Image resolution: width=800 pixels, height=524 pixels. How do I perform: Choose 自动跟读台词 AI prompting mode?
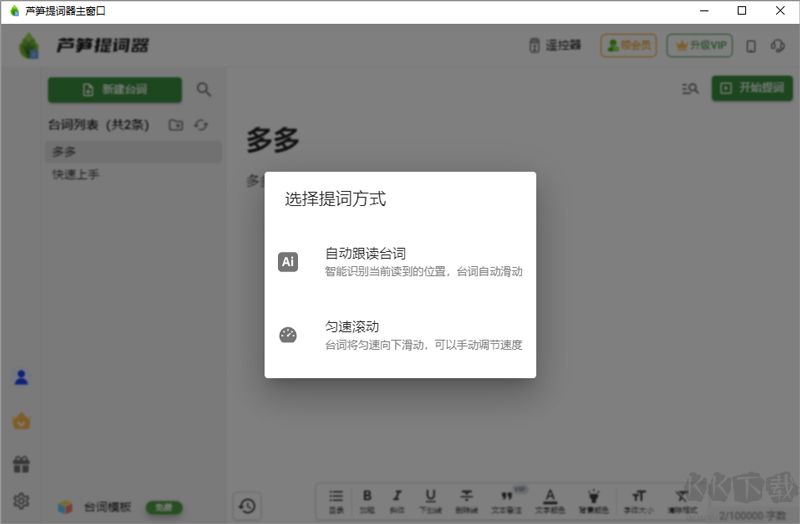click(x=400, y=262)
